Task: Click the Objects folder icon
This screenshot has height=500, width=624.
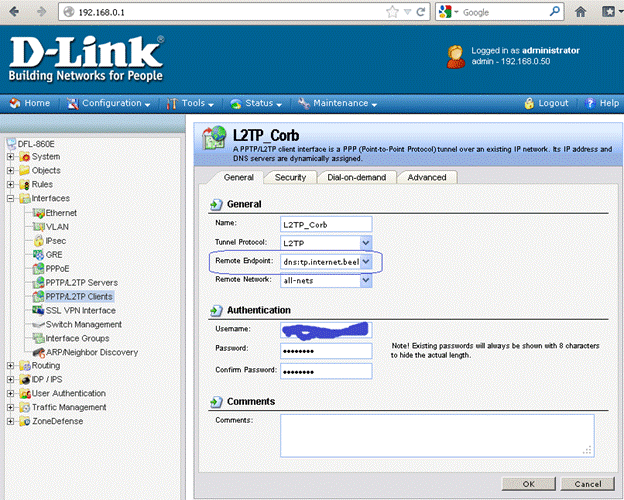Action: point(24,170)
